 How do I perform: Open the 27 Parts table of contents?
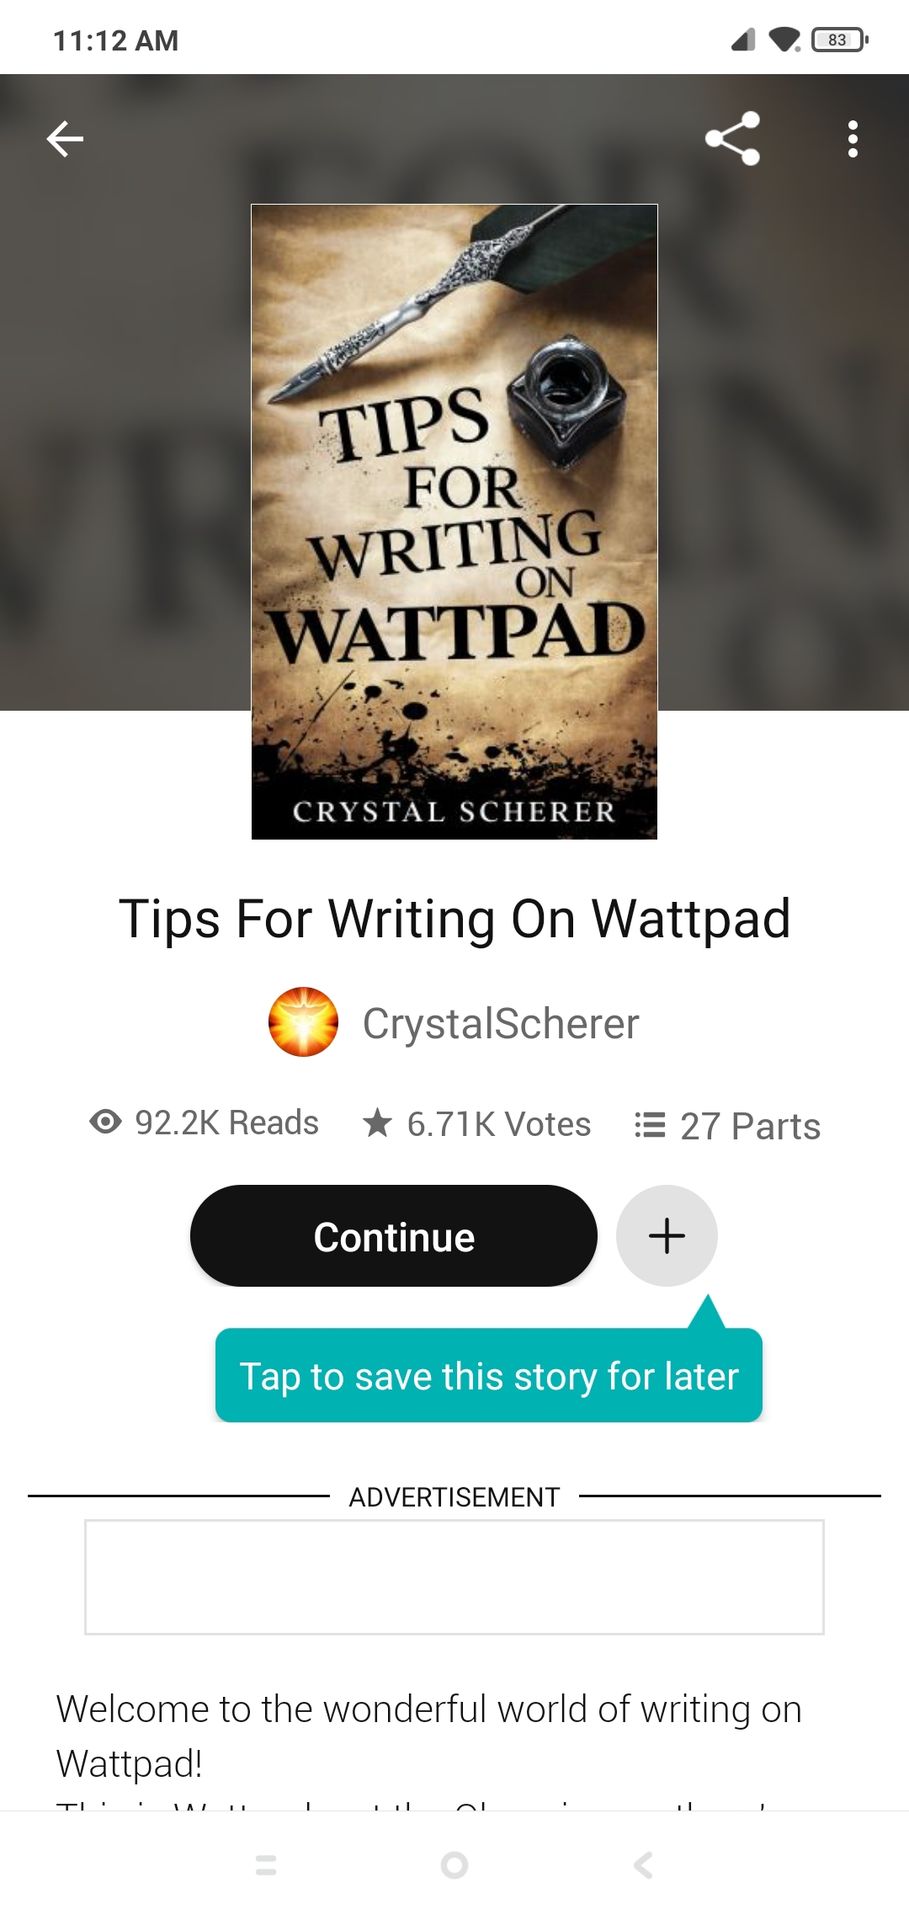750,1126
